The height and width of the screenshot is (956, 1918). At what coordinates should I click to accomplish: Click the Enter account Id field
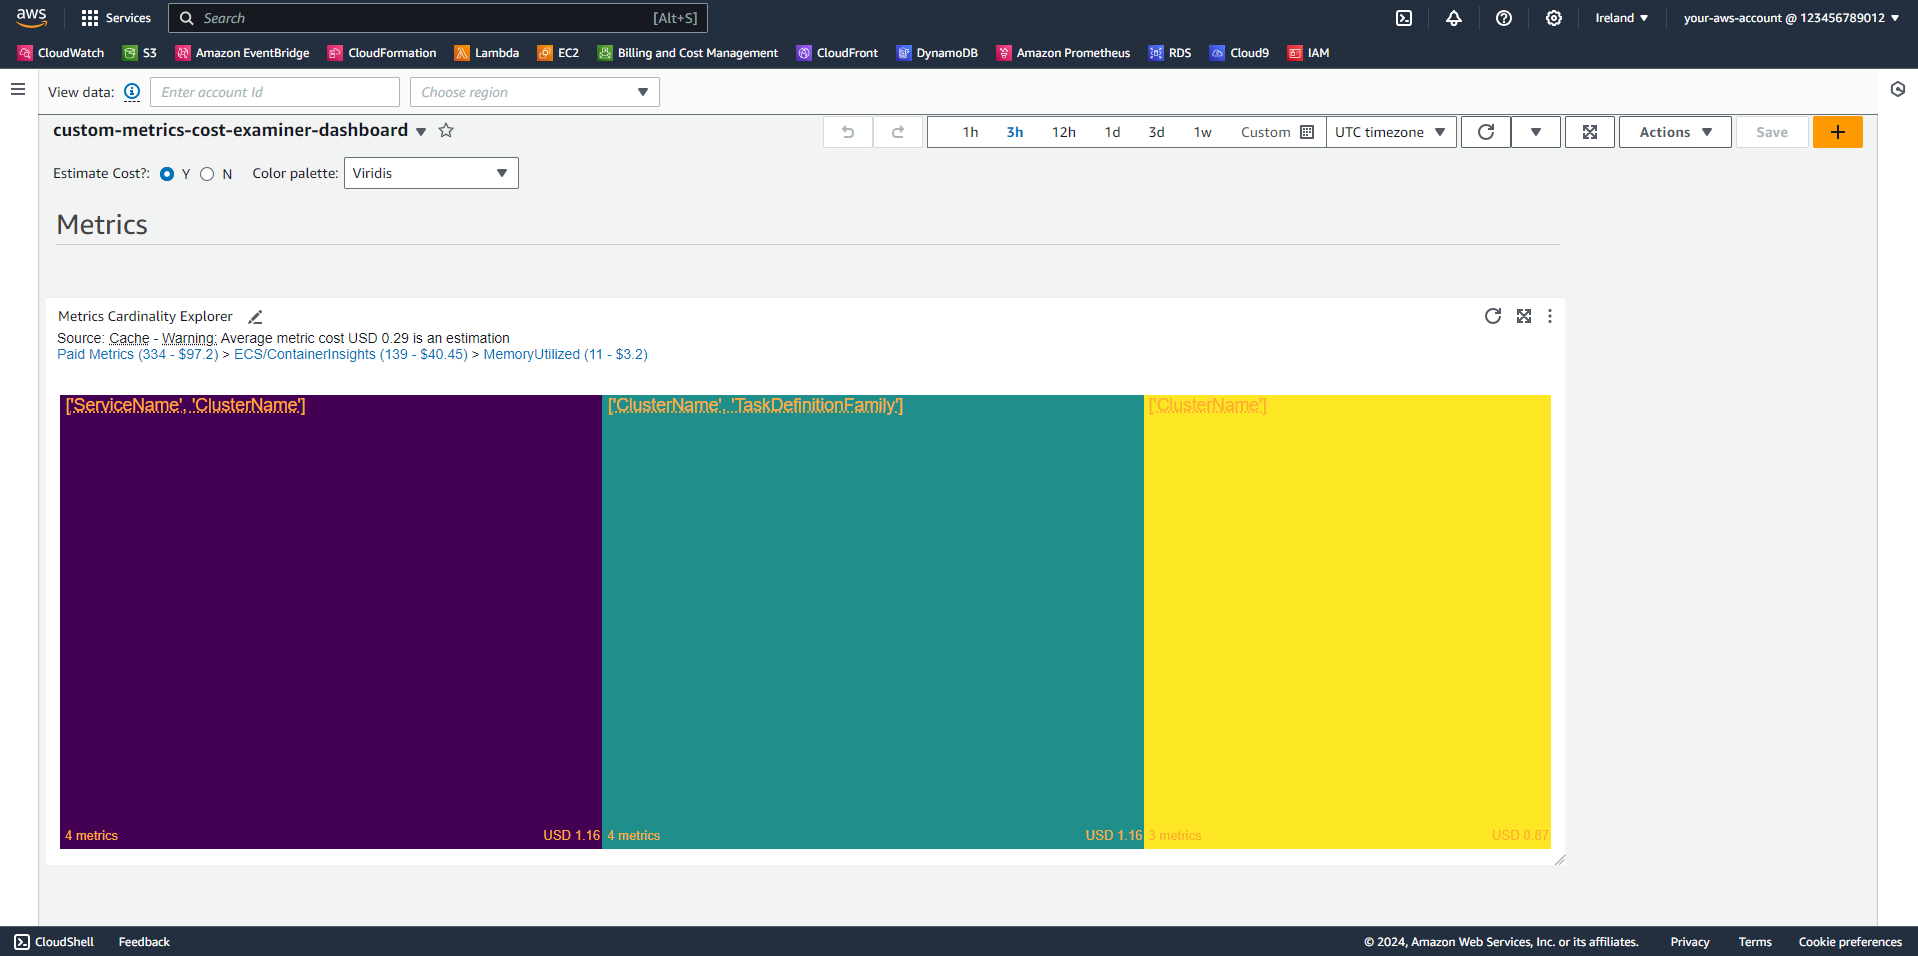[274, 91]
